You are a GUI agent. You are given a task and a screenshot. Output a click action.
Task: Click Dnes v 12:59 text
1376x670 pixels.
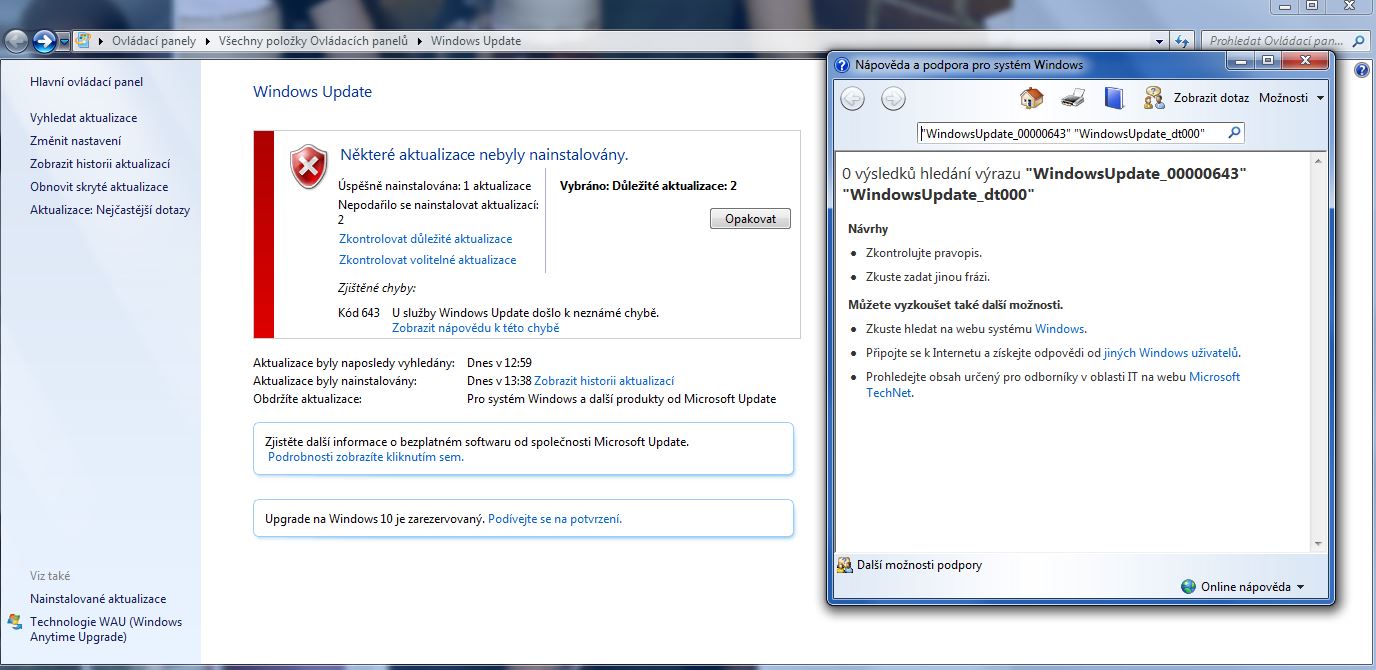499,363
